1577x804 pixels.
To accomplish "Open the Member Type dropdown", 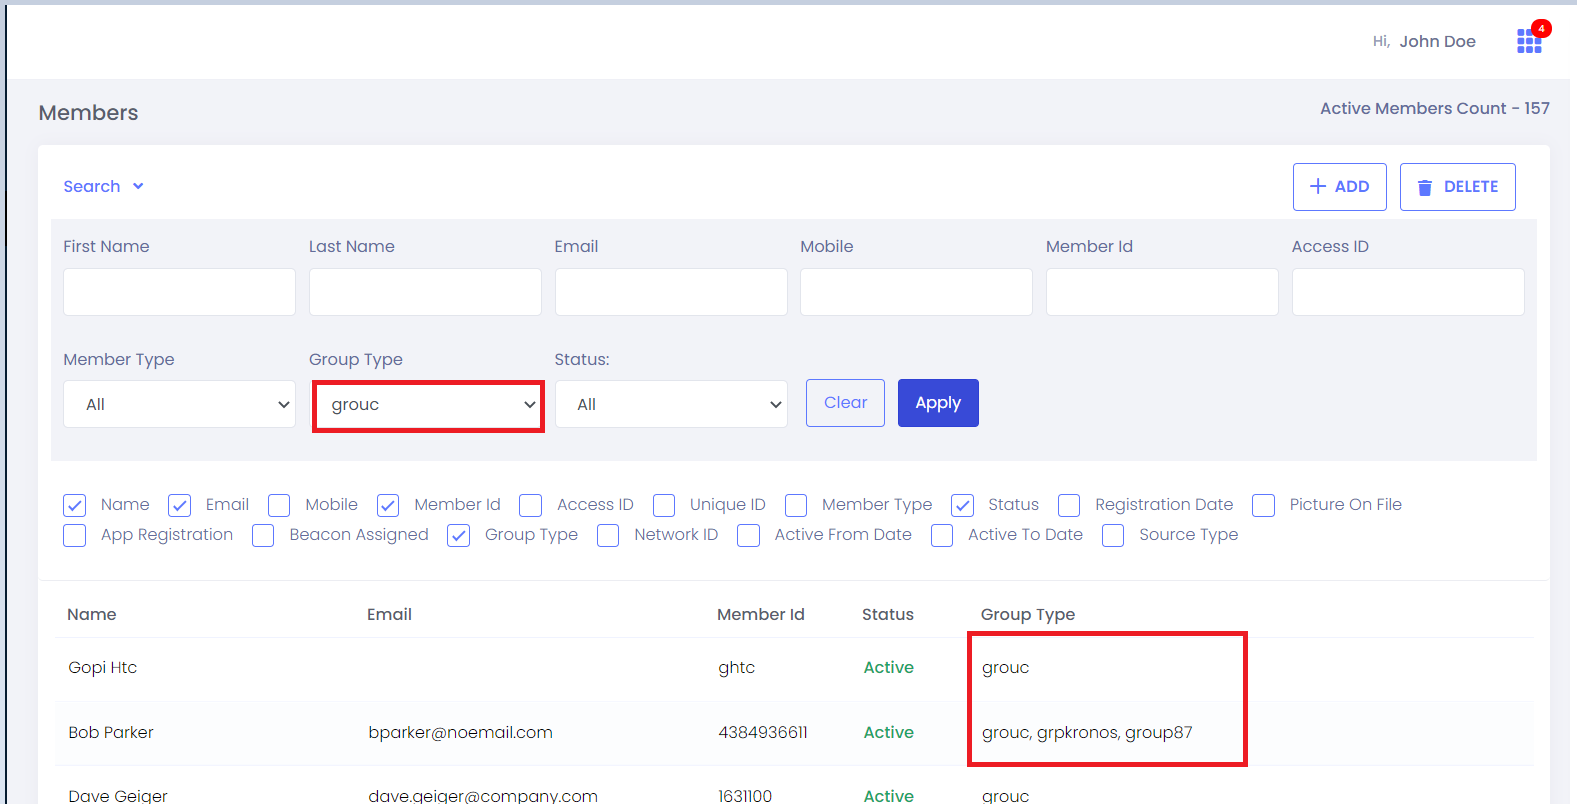I will (x=179, y=404).
